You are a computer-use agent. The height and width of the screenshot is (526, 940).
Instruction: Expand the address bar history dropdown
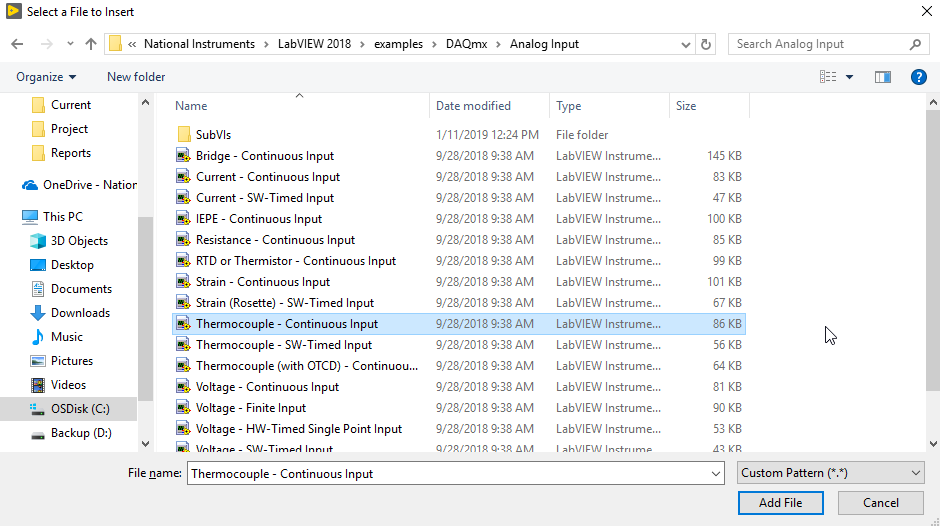[x=686, y=44]
